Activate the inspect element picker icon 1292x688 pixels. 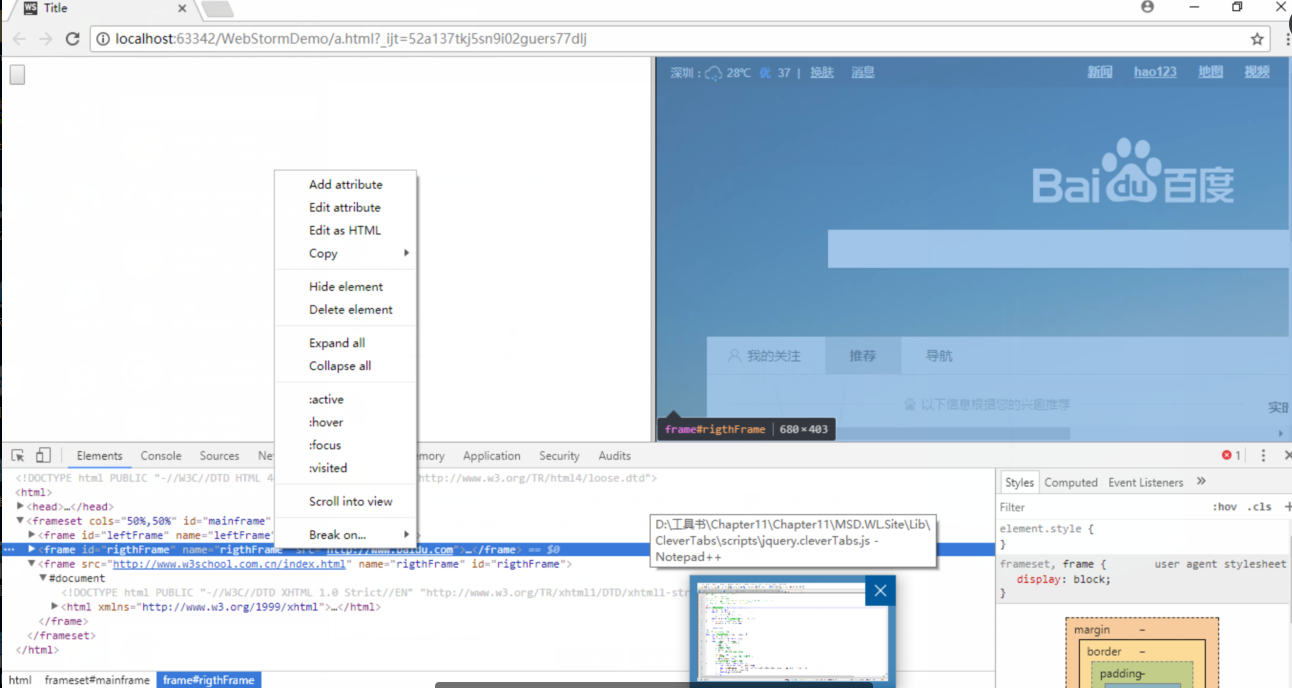pos(18,455)
